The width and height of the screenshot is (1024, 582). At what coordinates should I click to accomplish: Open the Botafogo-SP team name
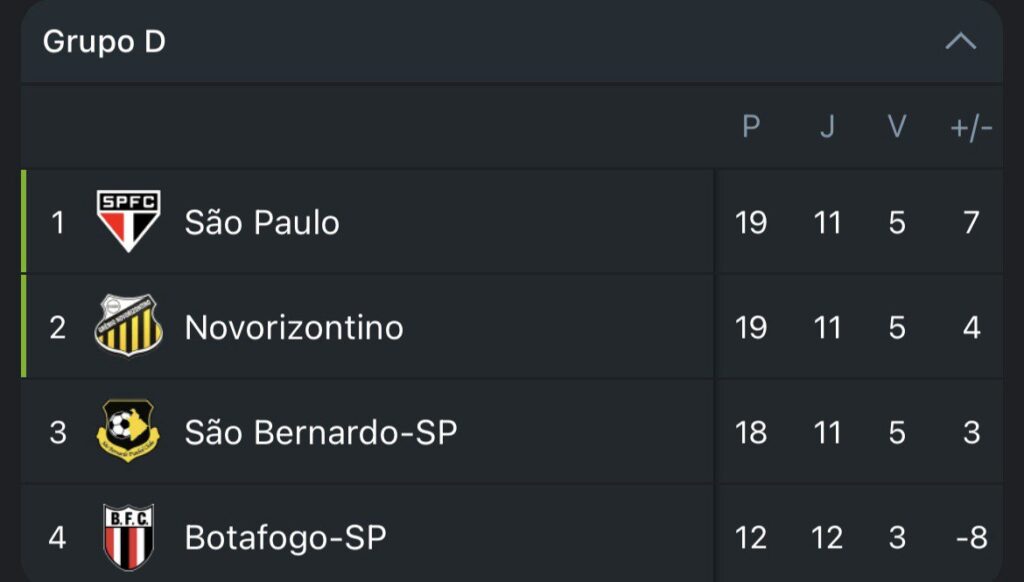point(285,538)
